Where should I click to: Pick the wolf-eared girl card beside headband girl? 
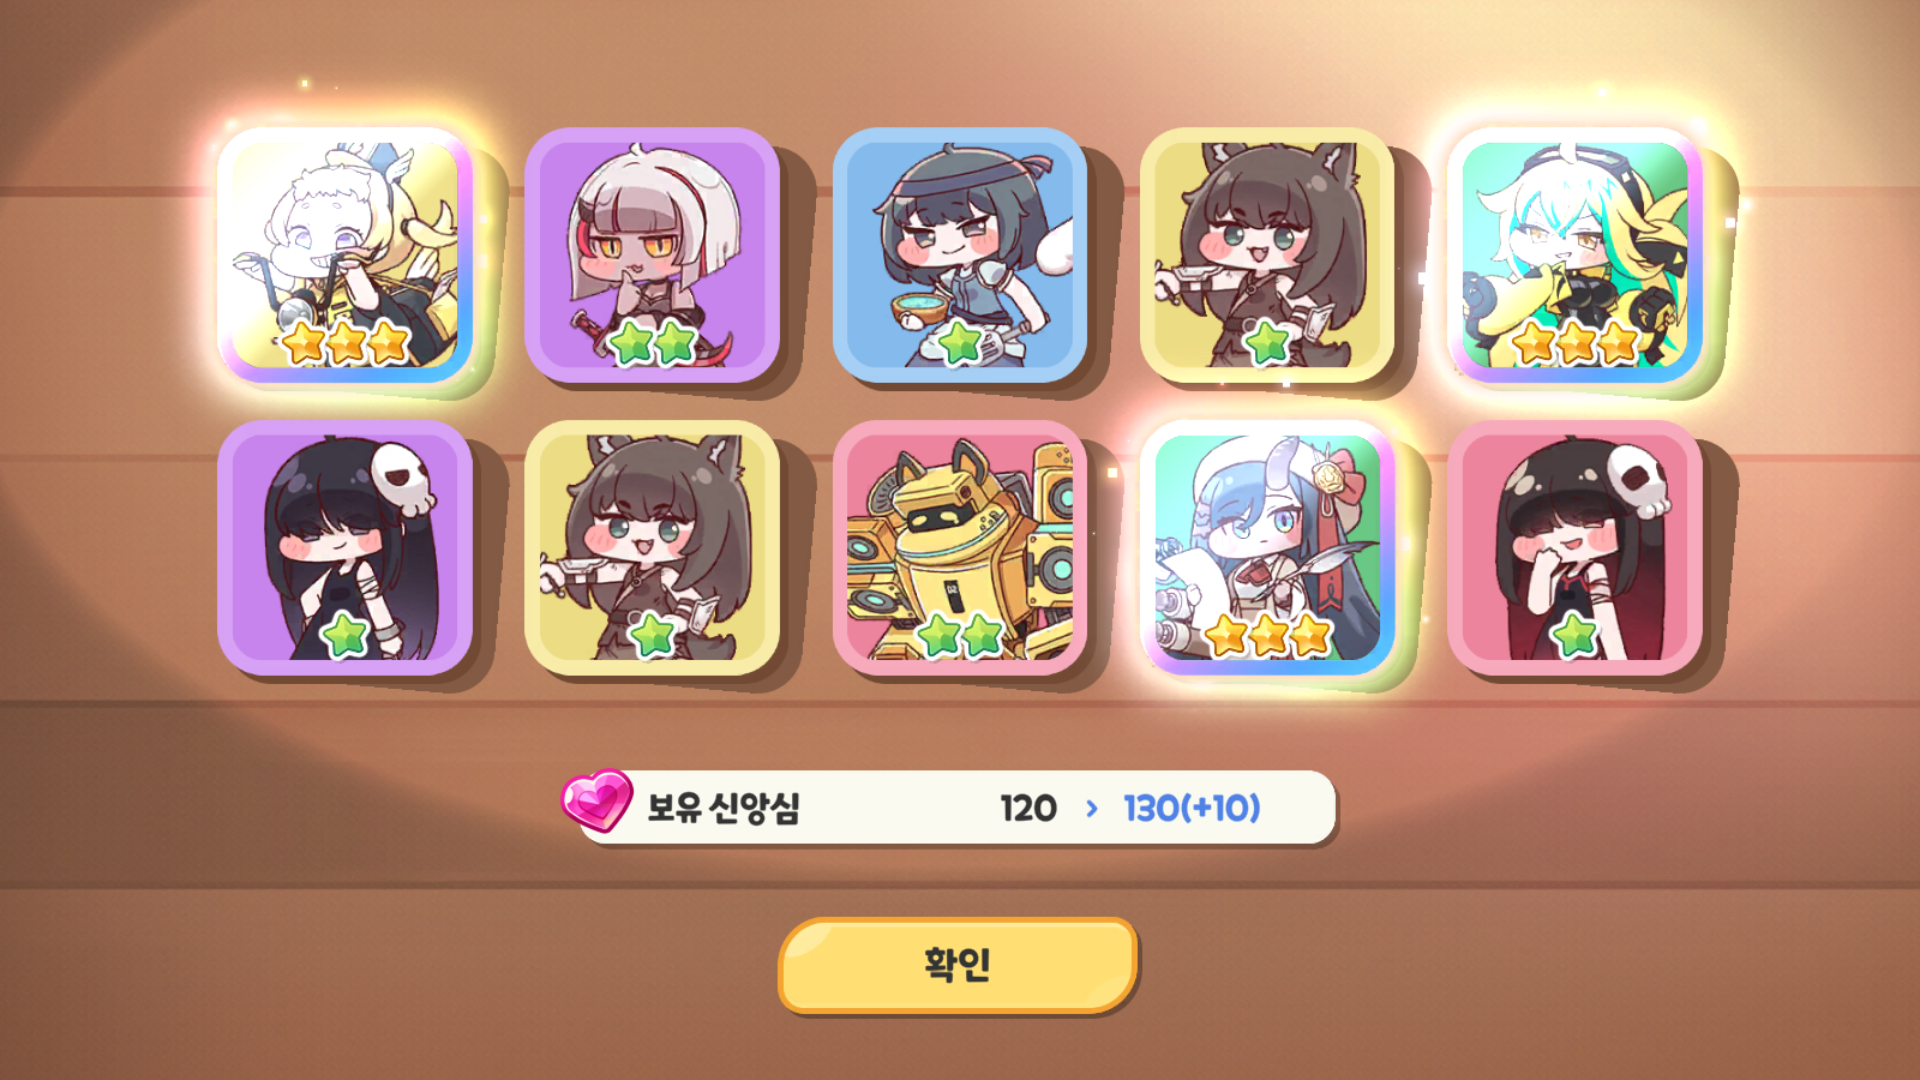click(1267, 255)
